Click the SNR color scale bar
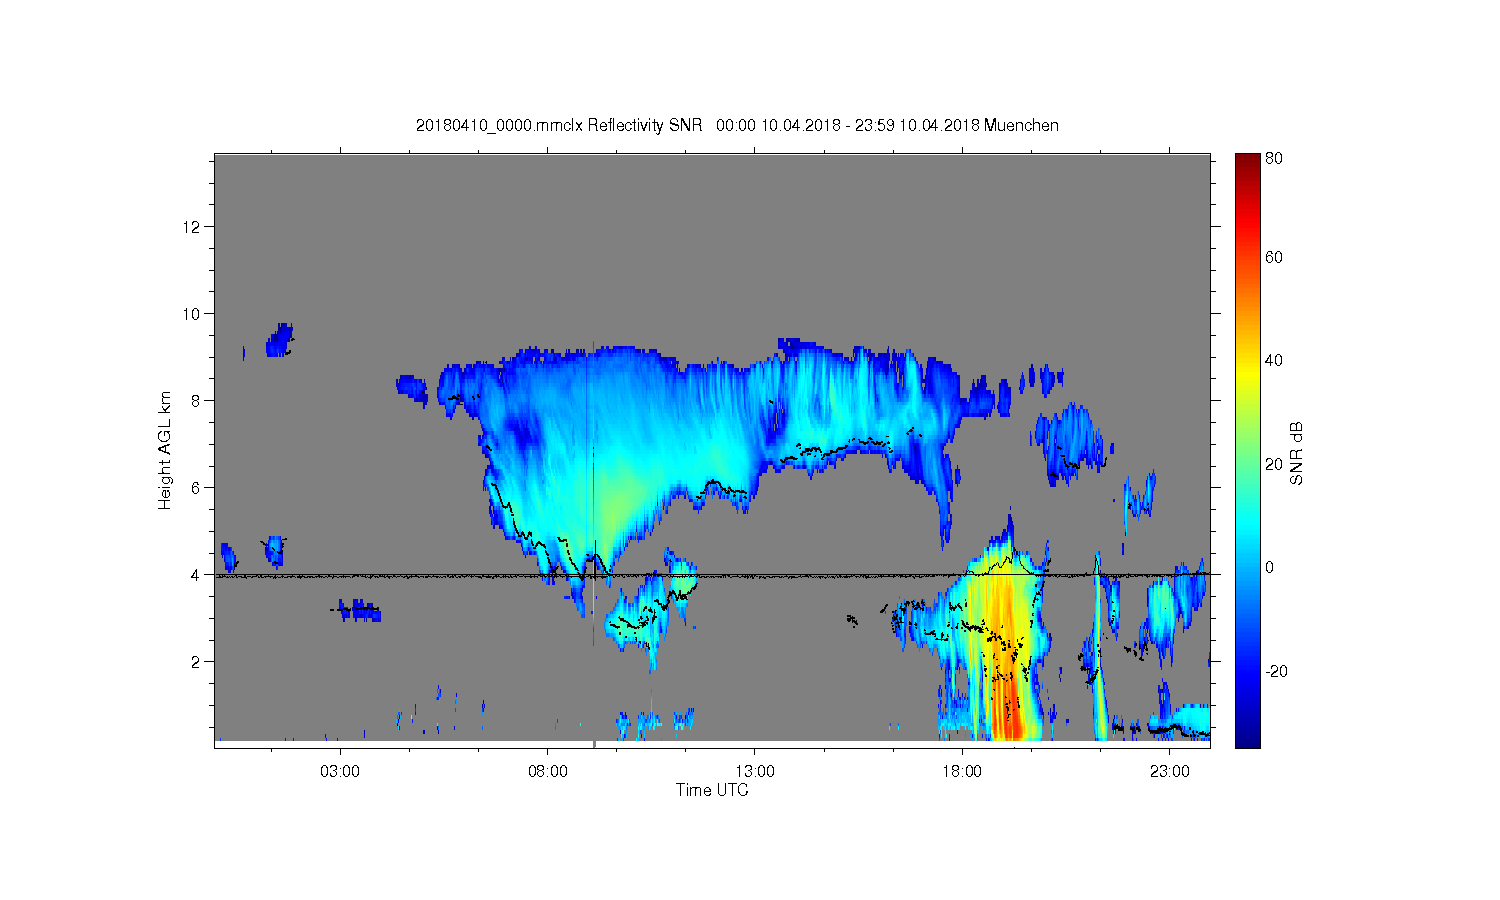1500x900 pixels. click(1247, 450)
